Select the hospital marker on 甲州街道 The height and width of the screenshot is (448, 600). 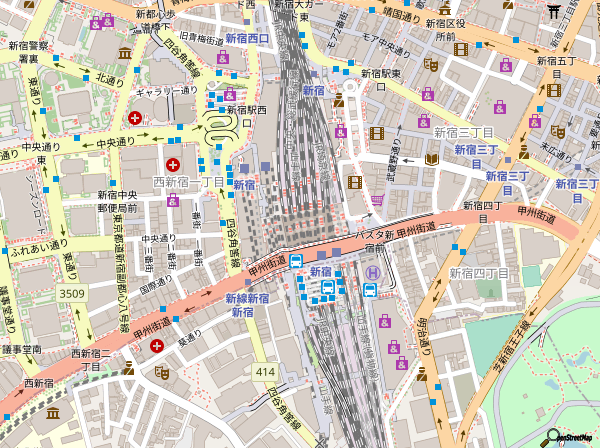click(x=157, y=346)
